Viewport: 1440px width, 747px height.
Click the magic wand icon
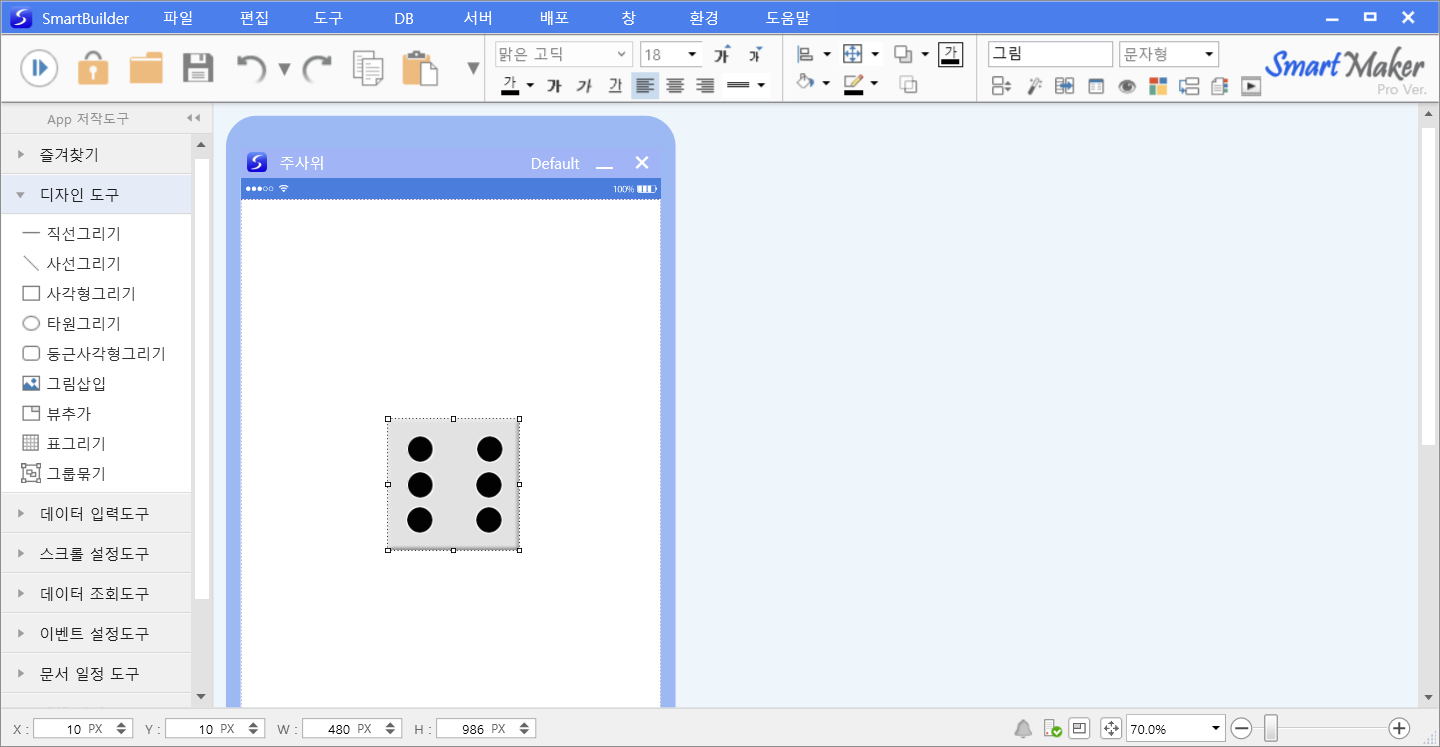click(1034, 86)
